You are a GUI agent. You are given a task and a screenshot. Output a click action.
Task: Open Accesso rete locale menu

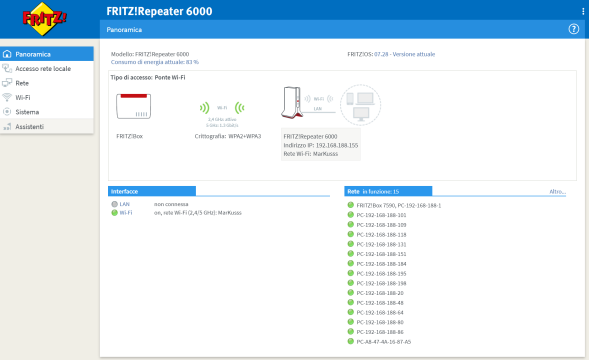point(47,68)
